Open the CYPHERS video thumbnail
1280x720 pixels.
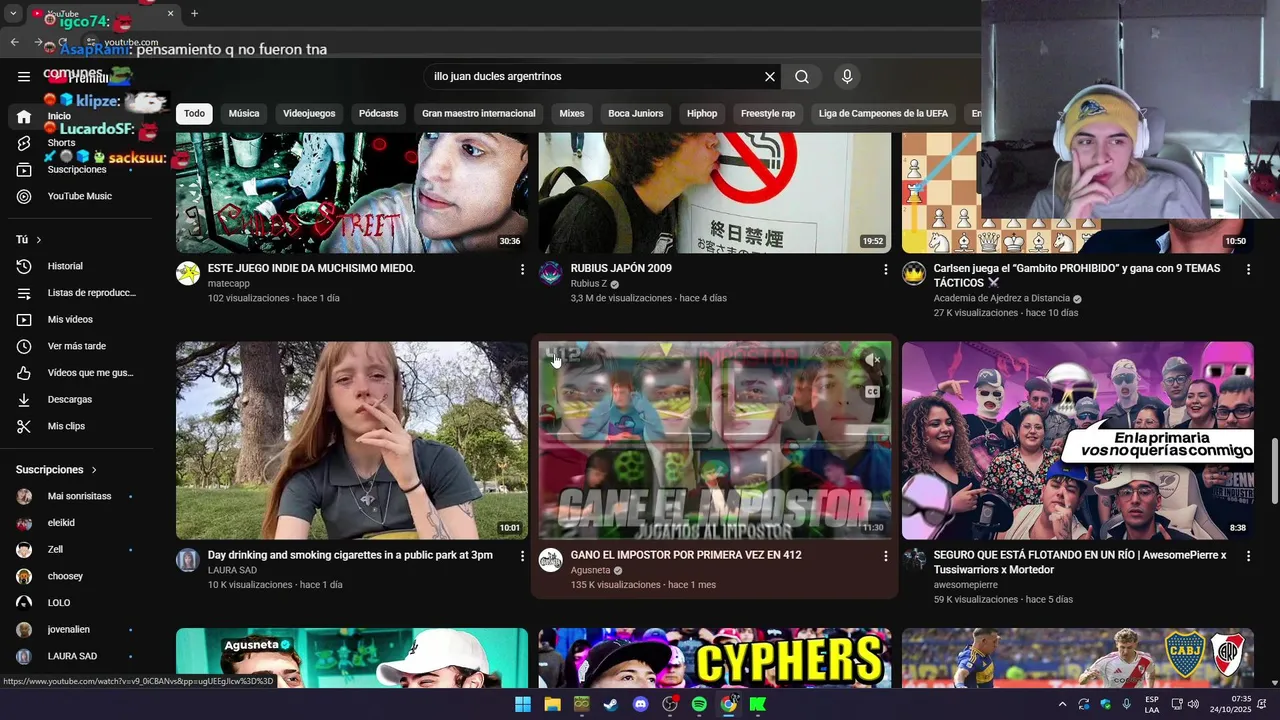coord(715,658)
